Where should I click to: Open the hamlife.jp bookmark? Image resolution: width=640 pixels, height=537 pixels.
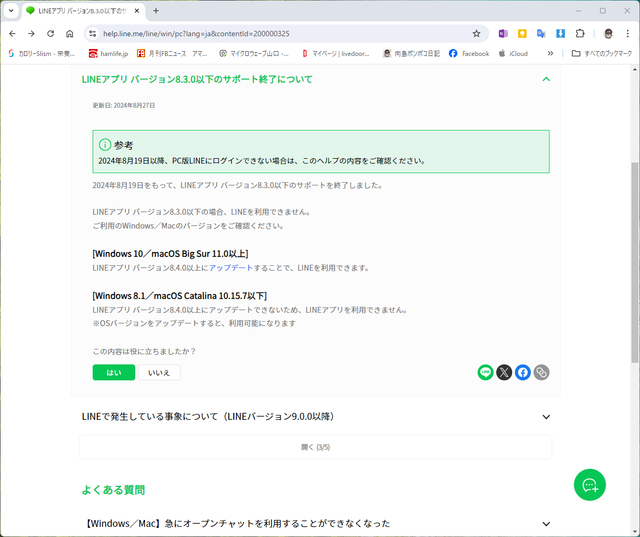point(109,53)
